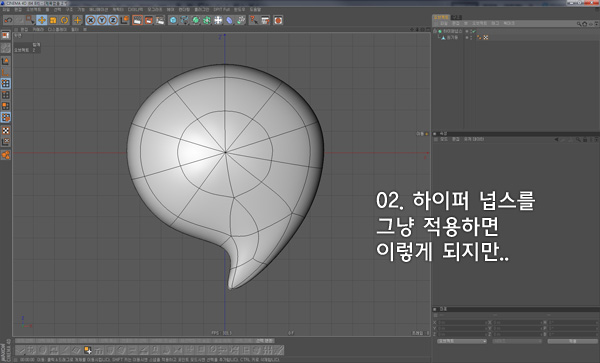This screenshot has width=600, height=363.
Task: Open the green Array modeling objects icon
Action: point(207,20)
